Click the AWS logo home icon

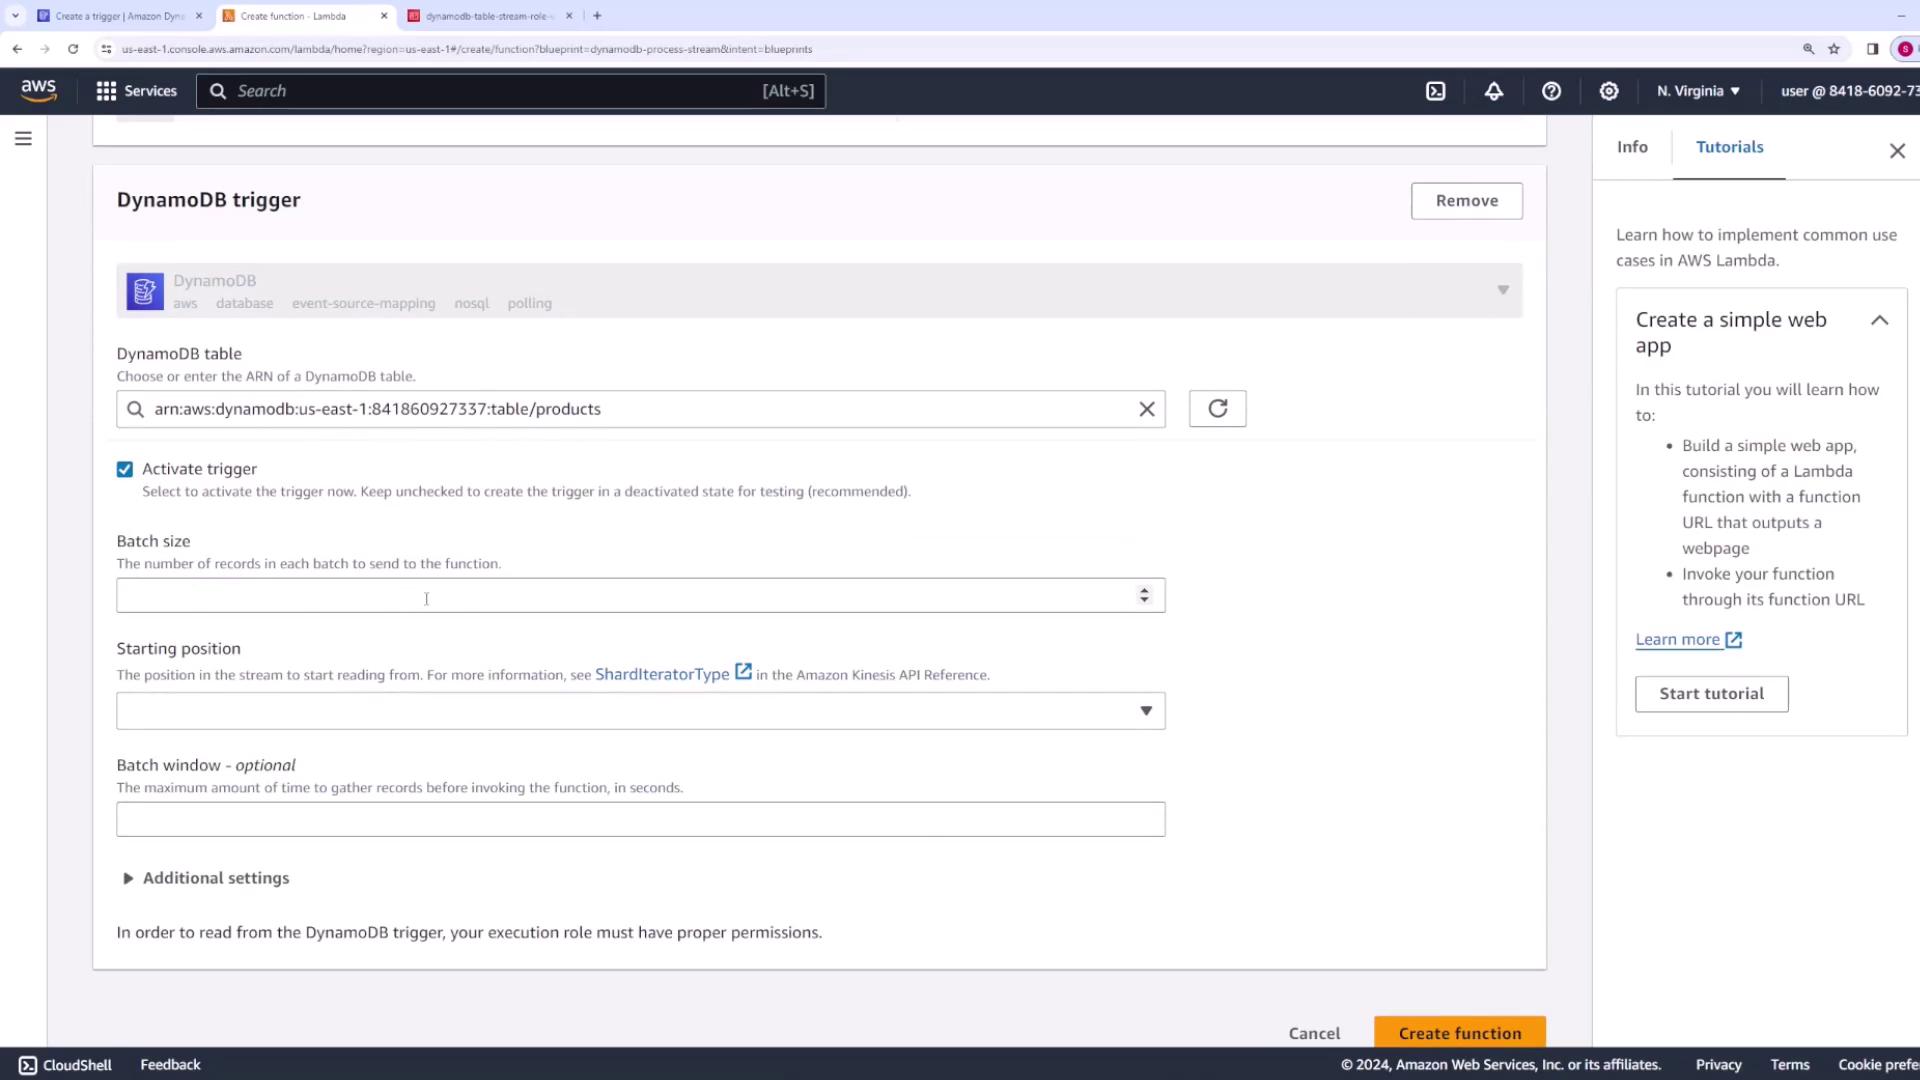pos(38,90)
